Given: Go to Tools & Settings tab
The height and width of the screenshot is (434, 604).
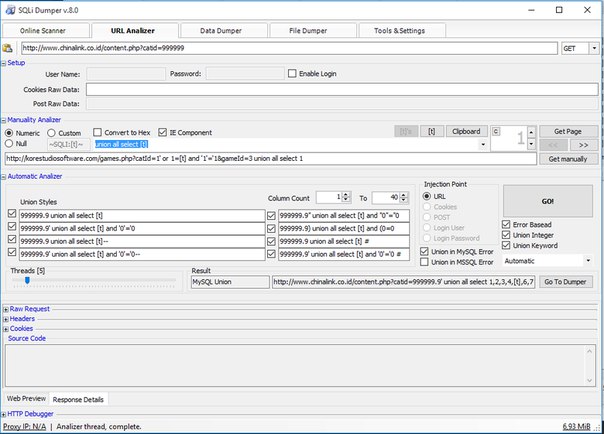Looking at the screenshot, I should (x=402, y=30).
